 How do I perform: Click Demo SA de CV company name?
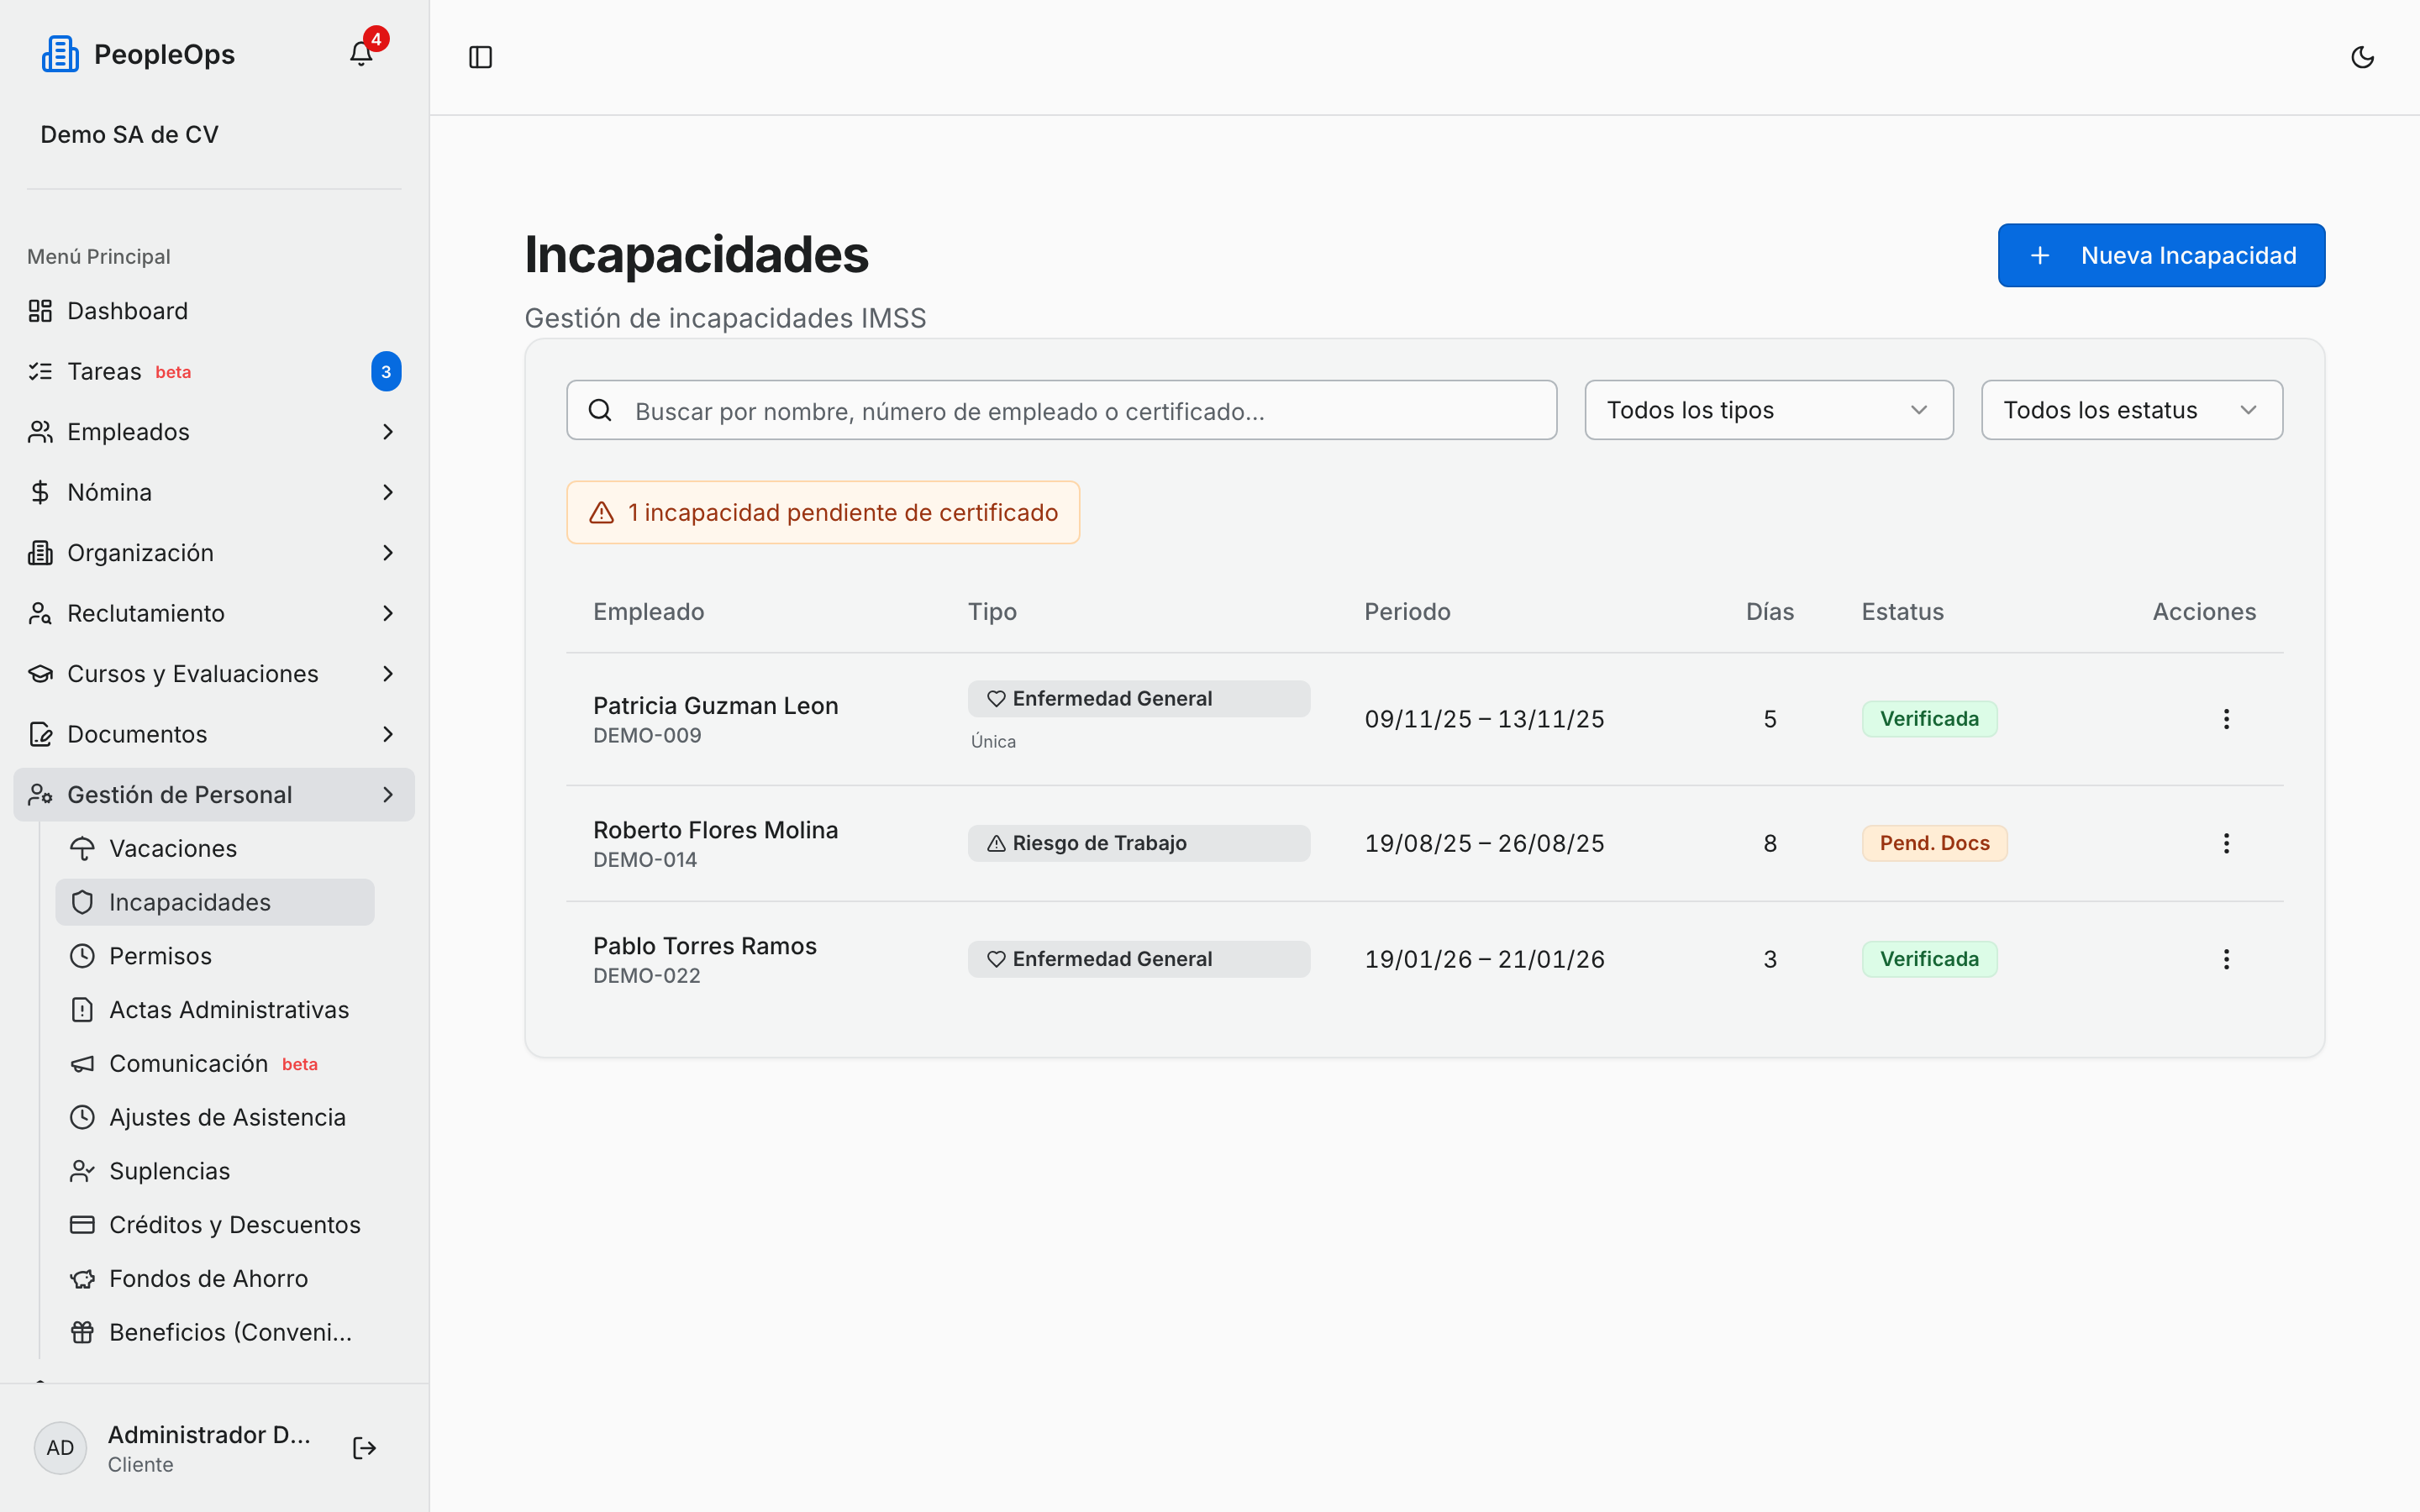(x=129, y=134)
